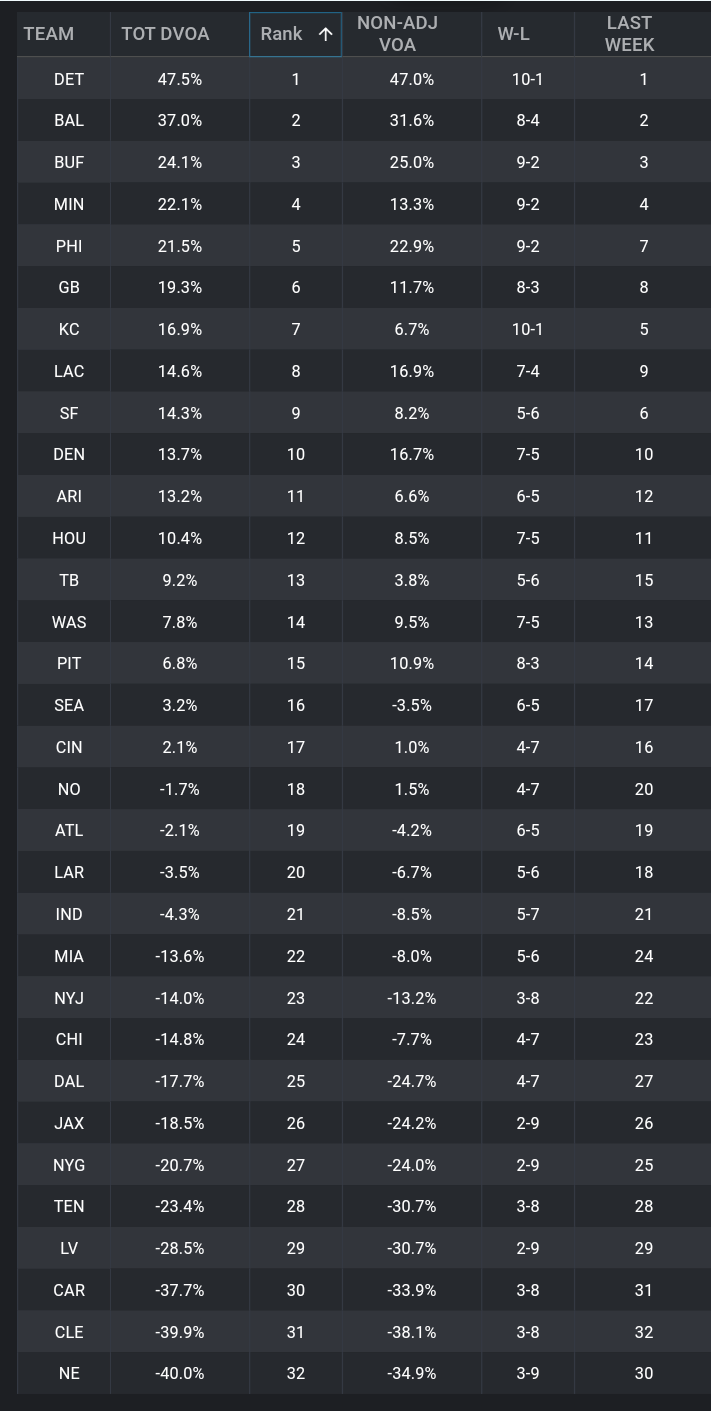Click BUF's 24.1% TOT DVOA value
Viewport: 711px width, 1411px height.
180,162
